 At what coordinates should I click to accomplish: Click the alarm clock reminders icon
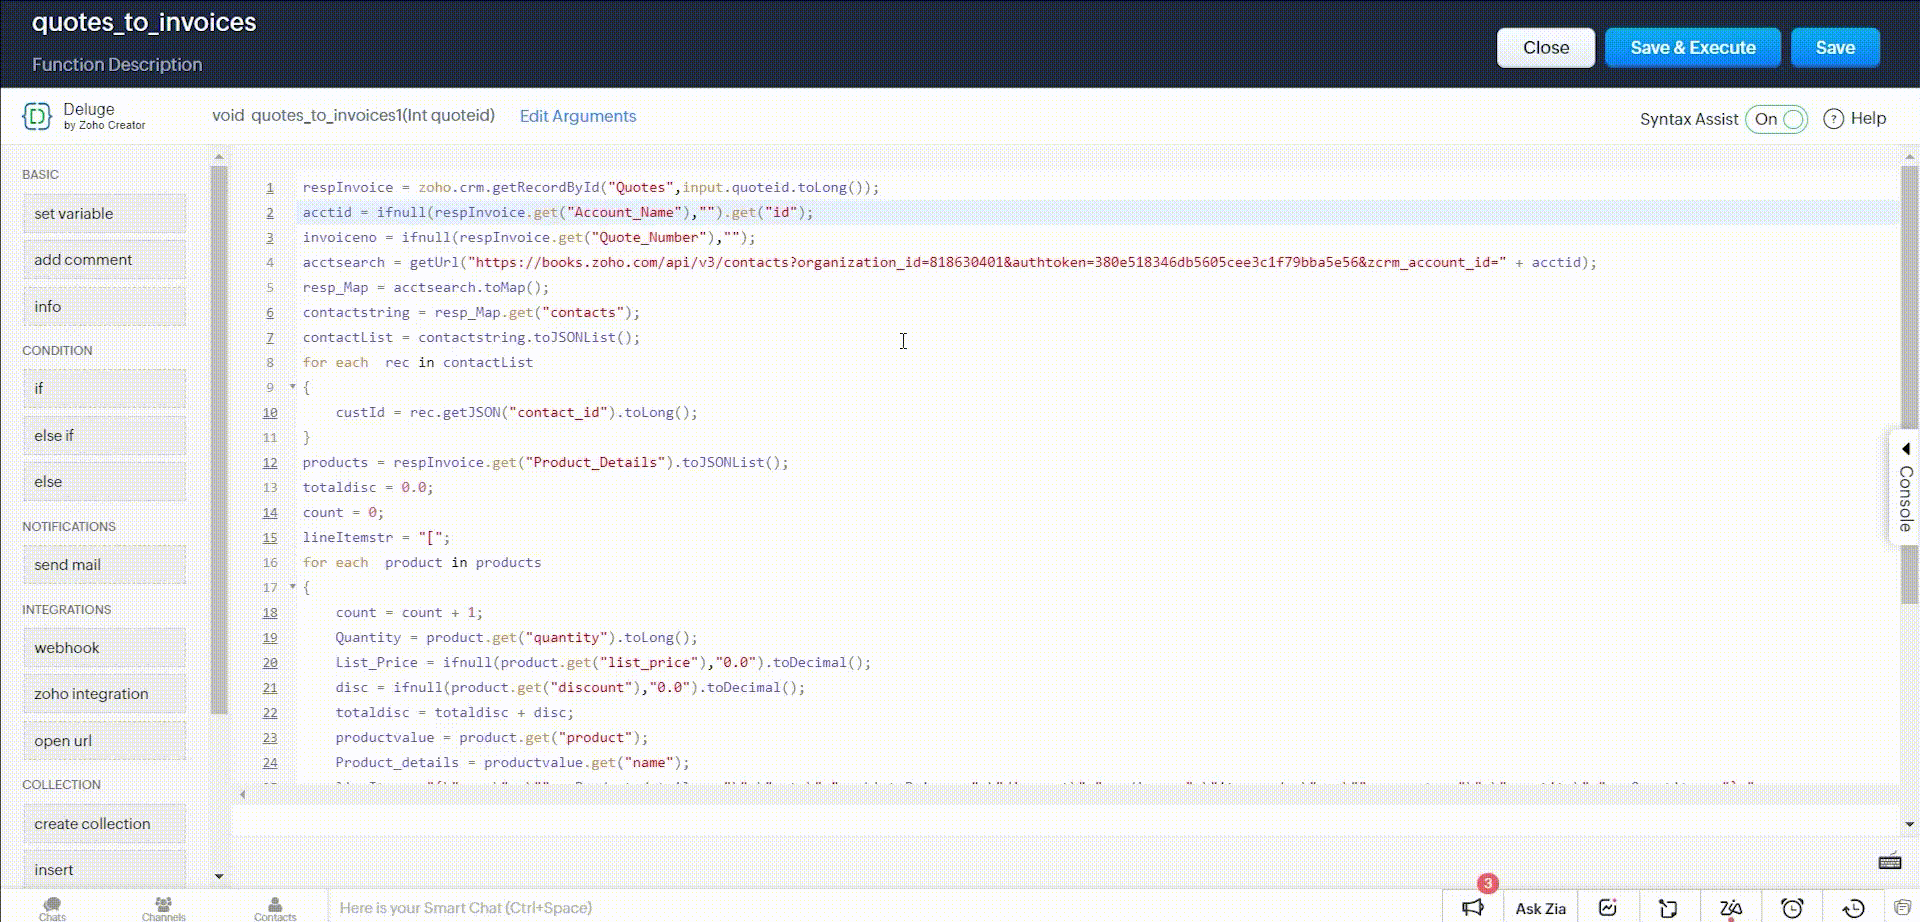click(1792, 907)
